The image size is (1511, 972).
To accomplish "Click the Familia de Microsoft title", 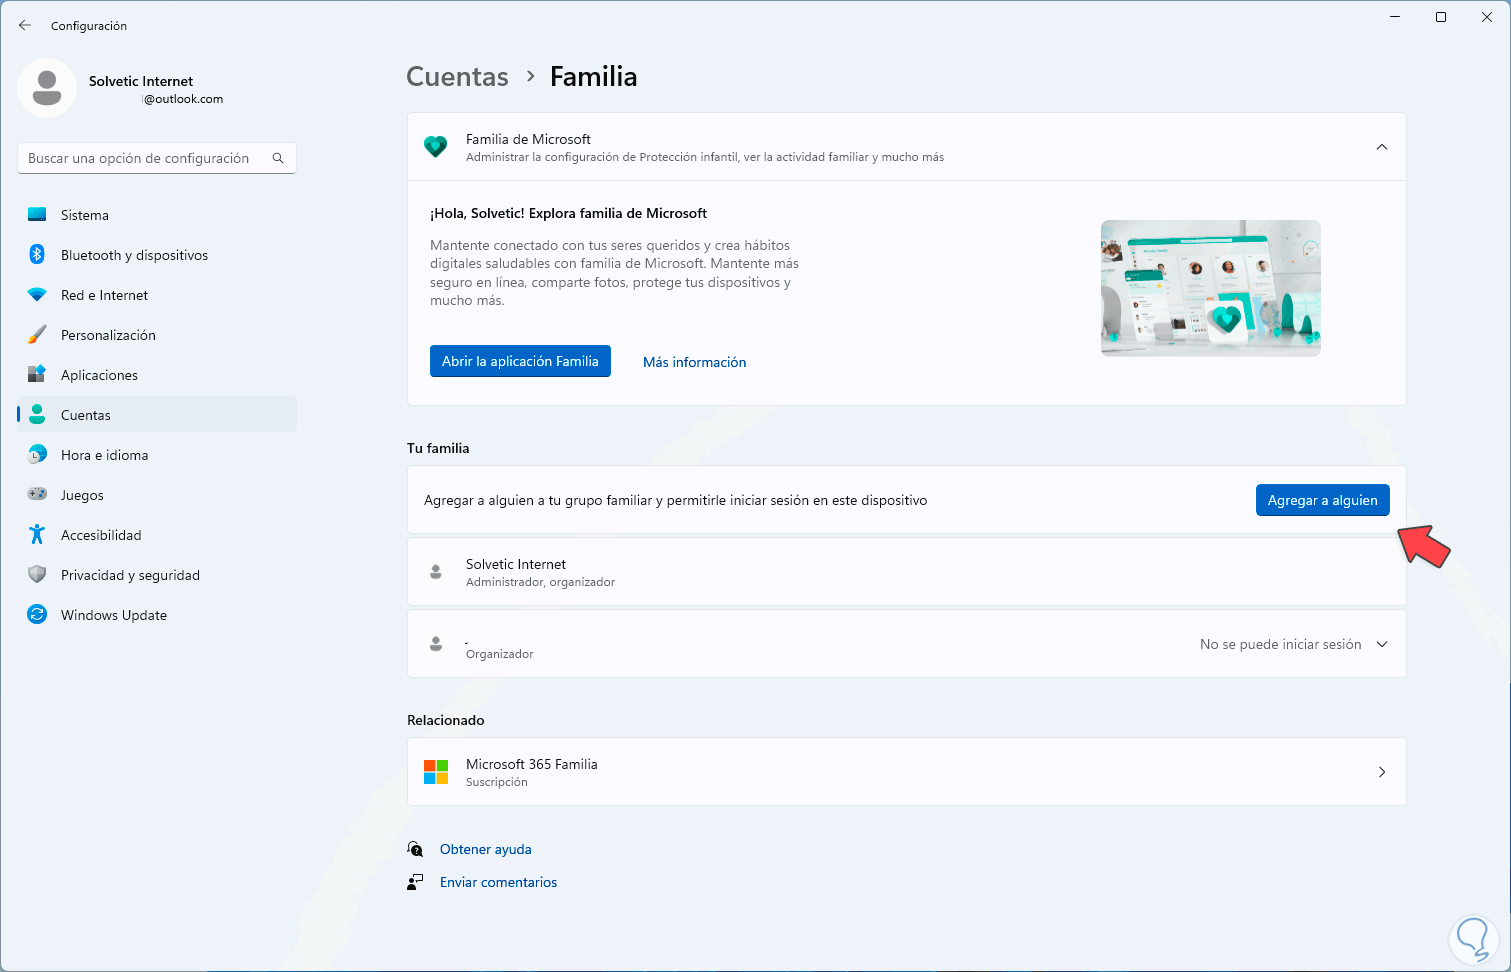I will (528, 139).
